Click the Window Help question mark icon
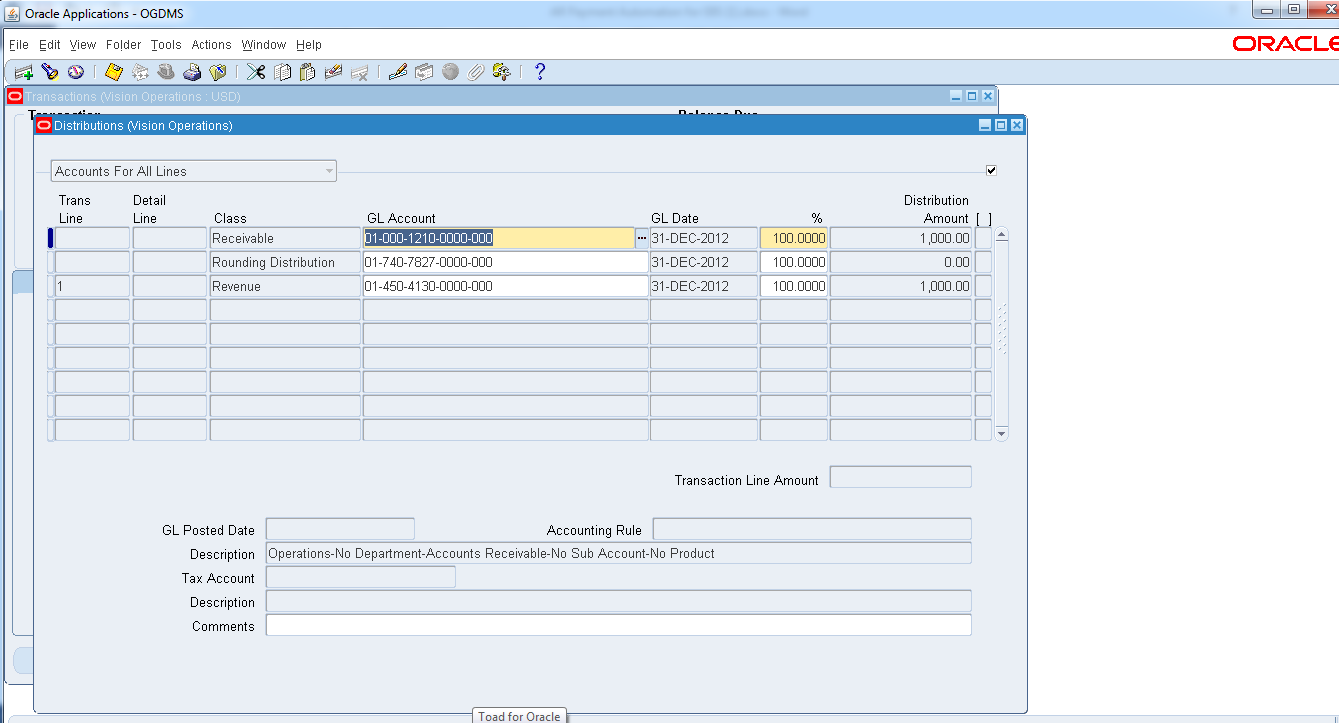This screenshot has height=723, width=1339. click(540, 72)
